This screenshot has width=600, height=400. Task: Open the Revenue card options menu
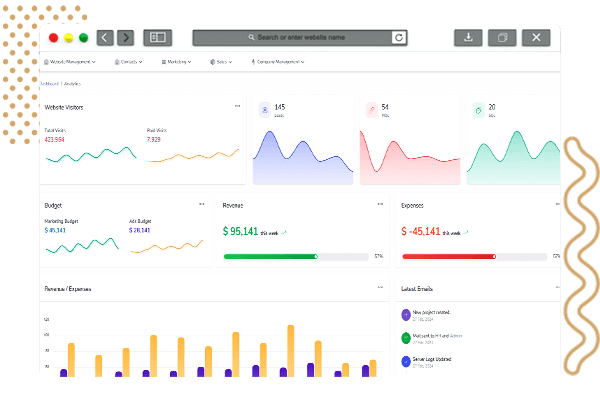380,204
